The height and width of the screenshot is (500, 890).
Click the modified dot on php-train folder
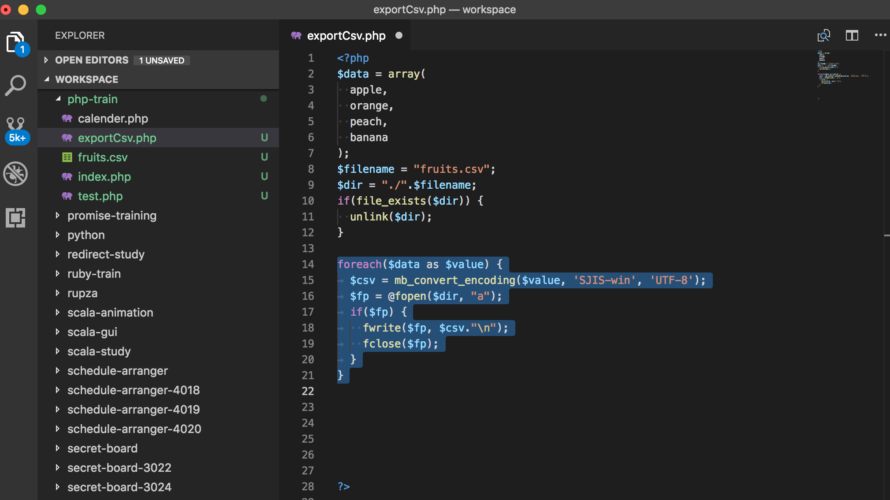click(x=263, y=99)
